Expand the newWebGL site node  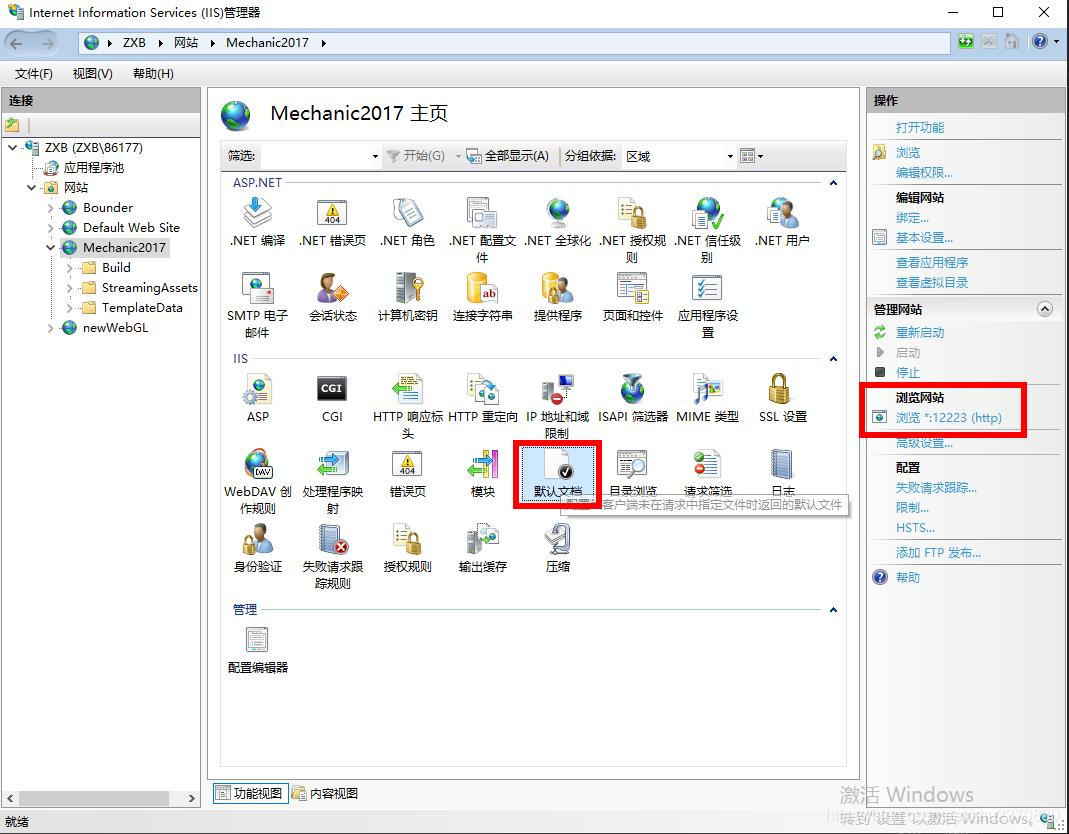pos(50,328)
